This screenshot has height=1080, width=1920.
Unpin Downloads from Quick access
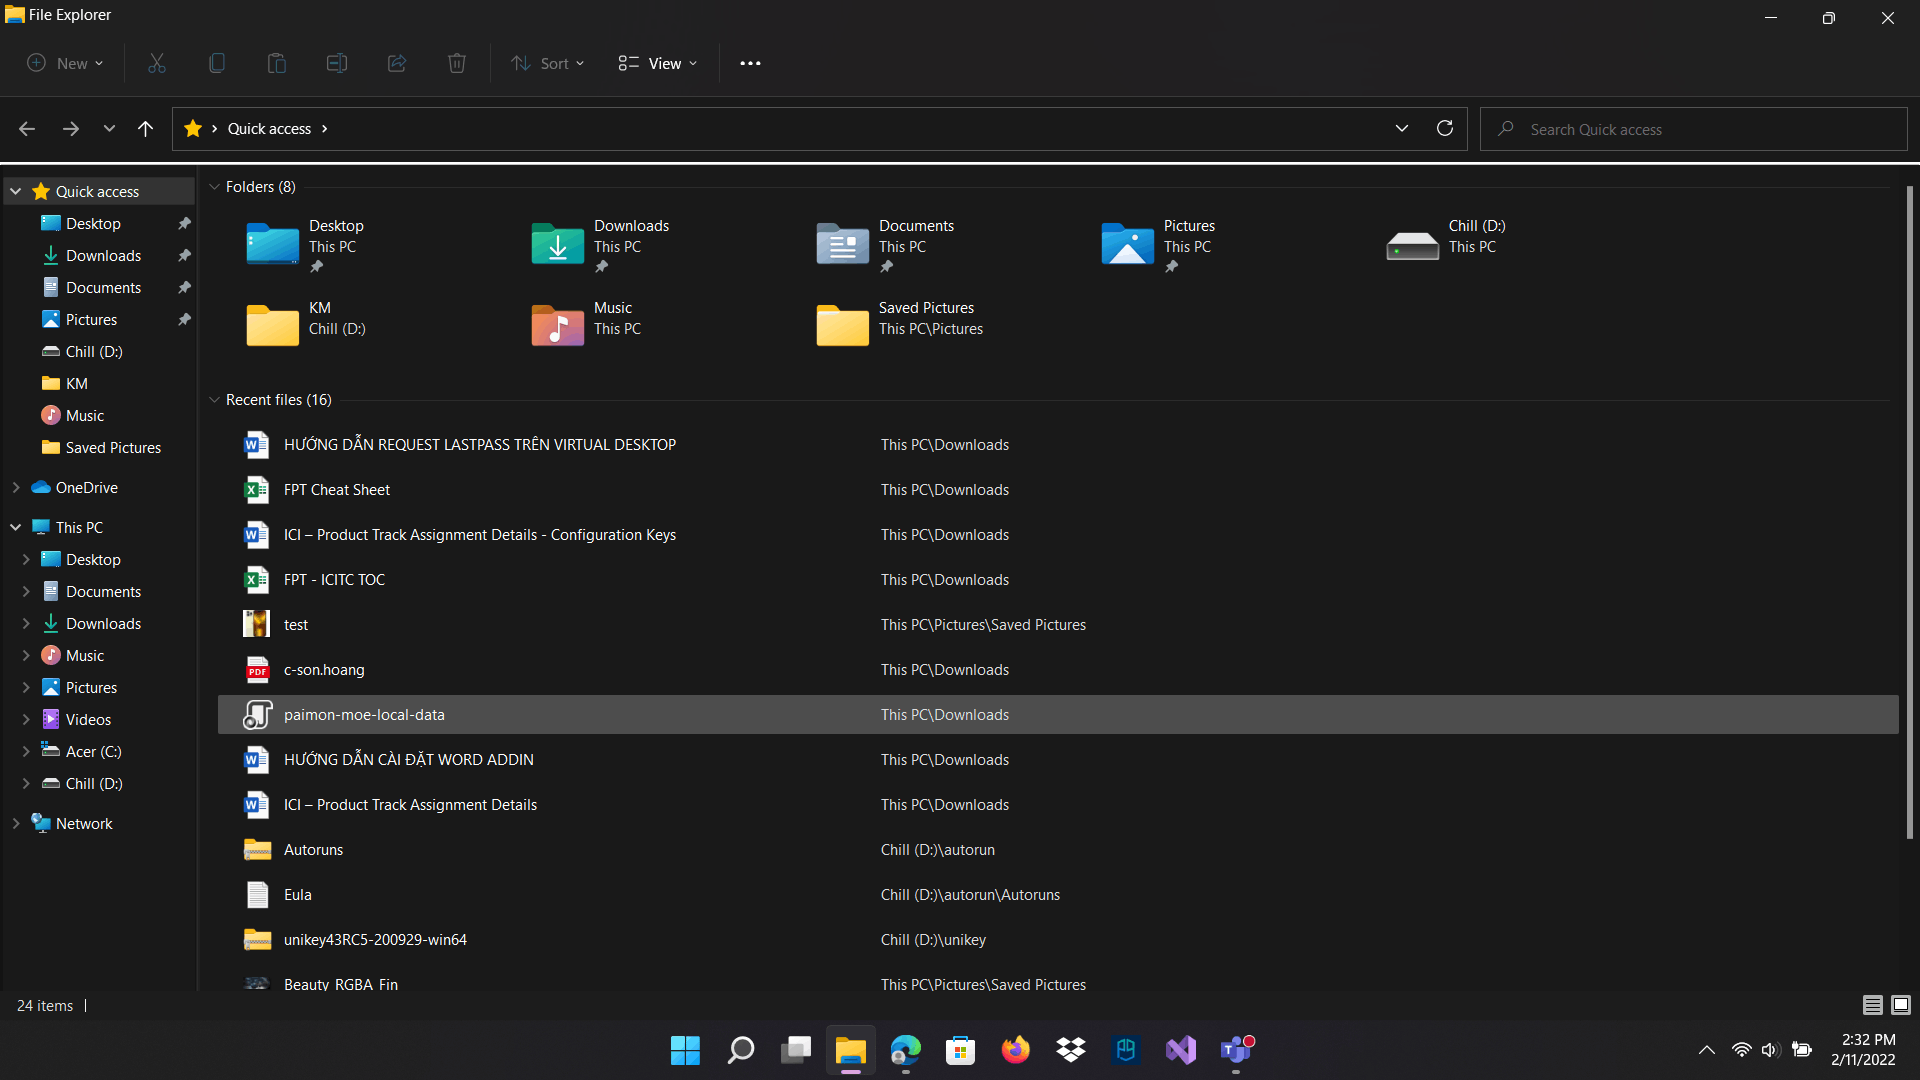[x=184, y=255]
